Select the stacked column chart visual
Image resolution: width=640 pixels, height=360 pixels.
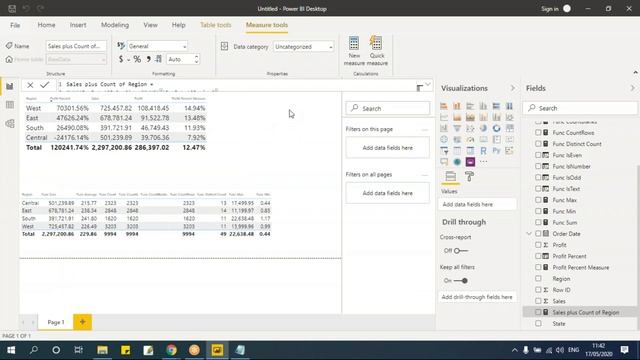point(457,106)
